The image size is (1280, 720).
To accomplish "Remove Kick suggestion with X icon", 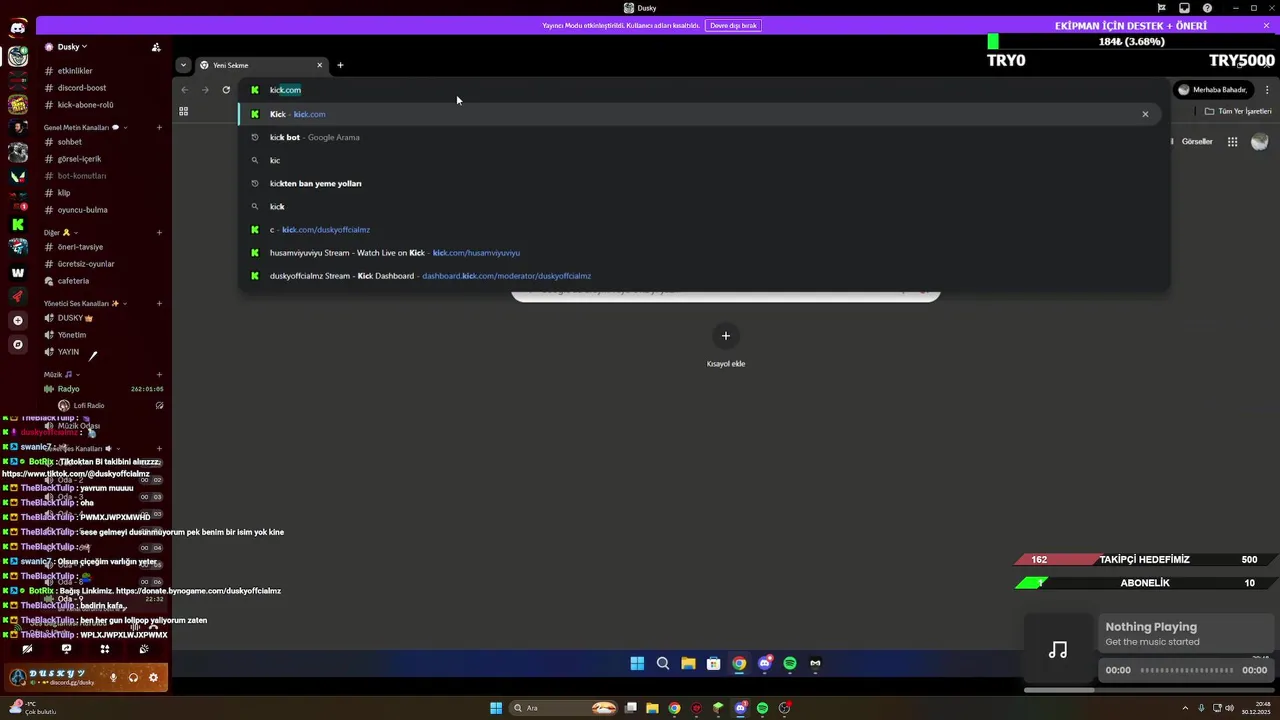I will pos(1145,114).
